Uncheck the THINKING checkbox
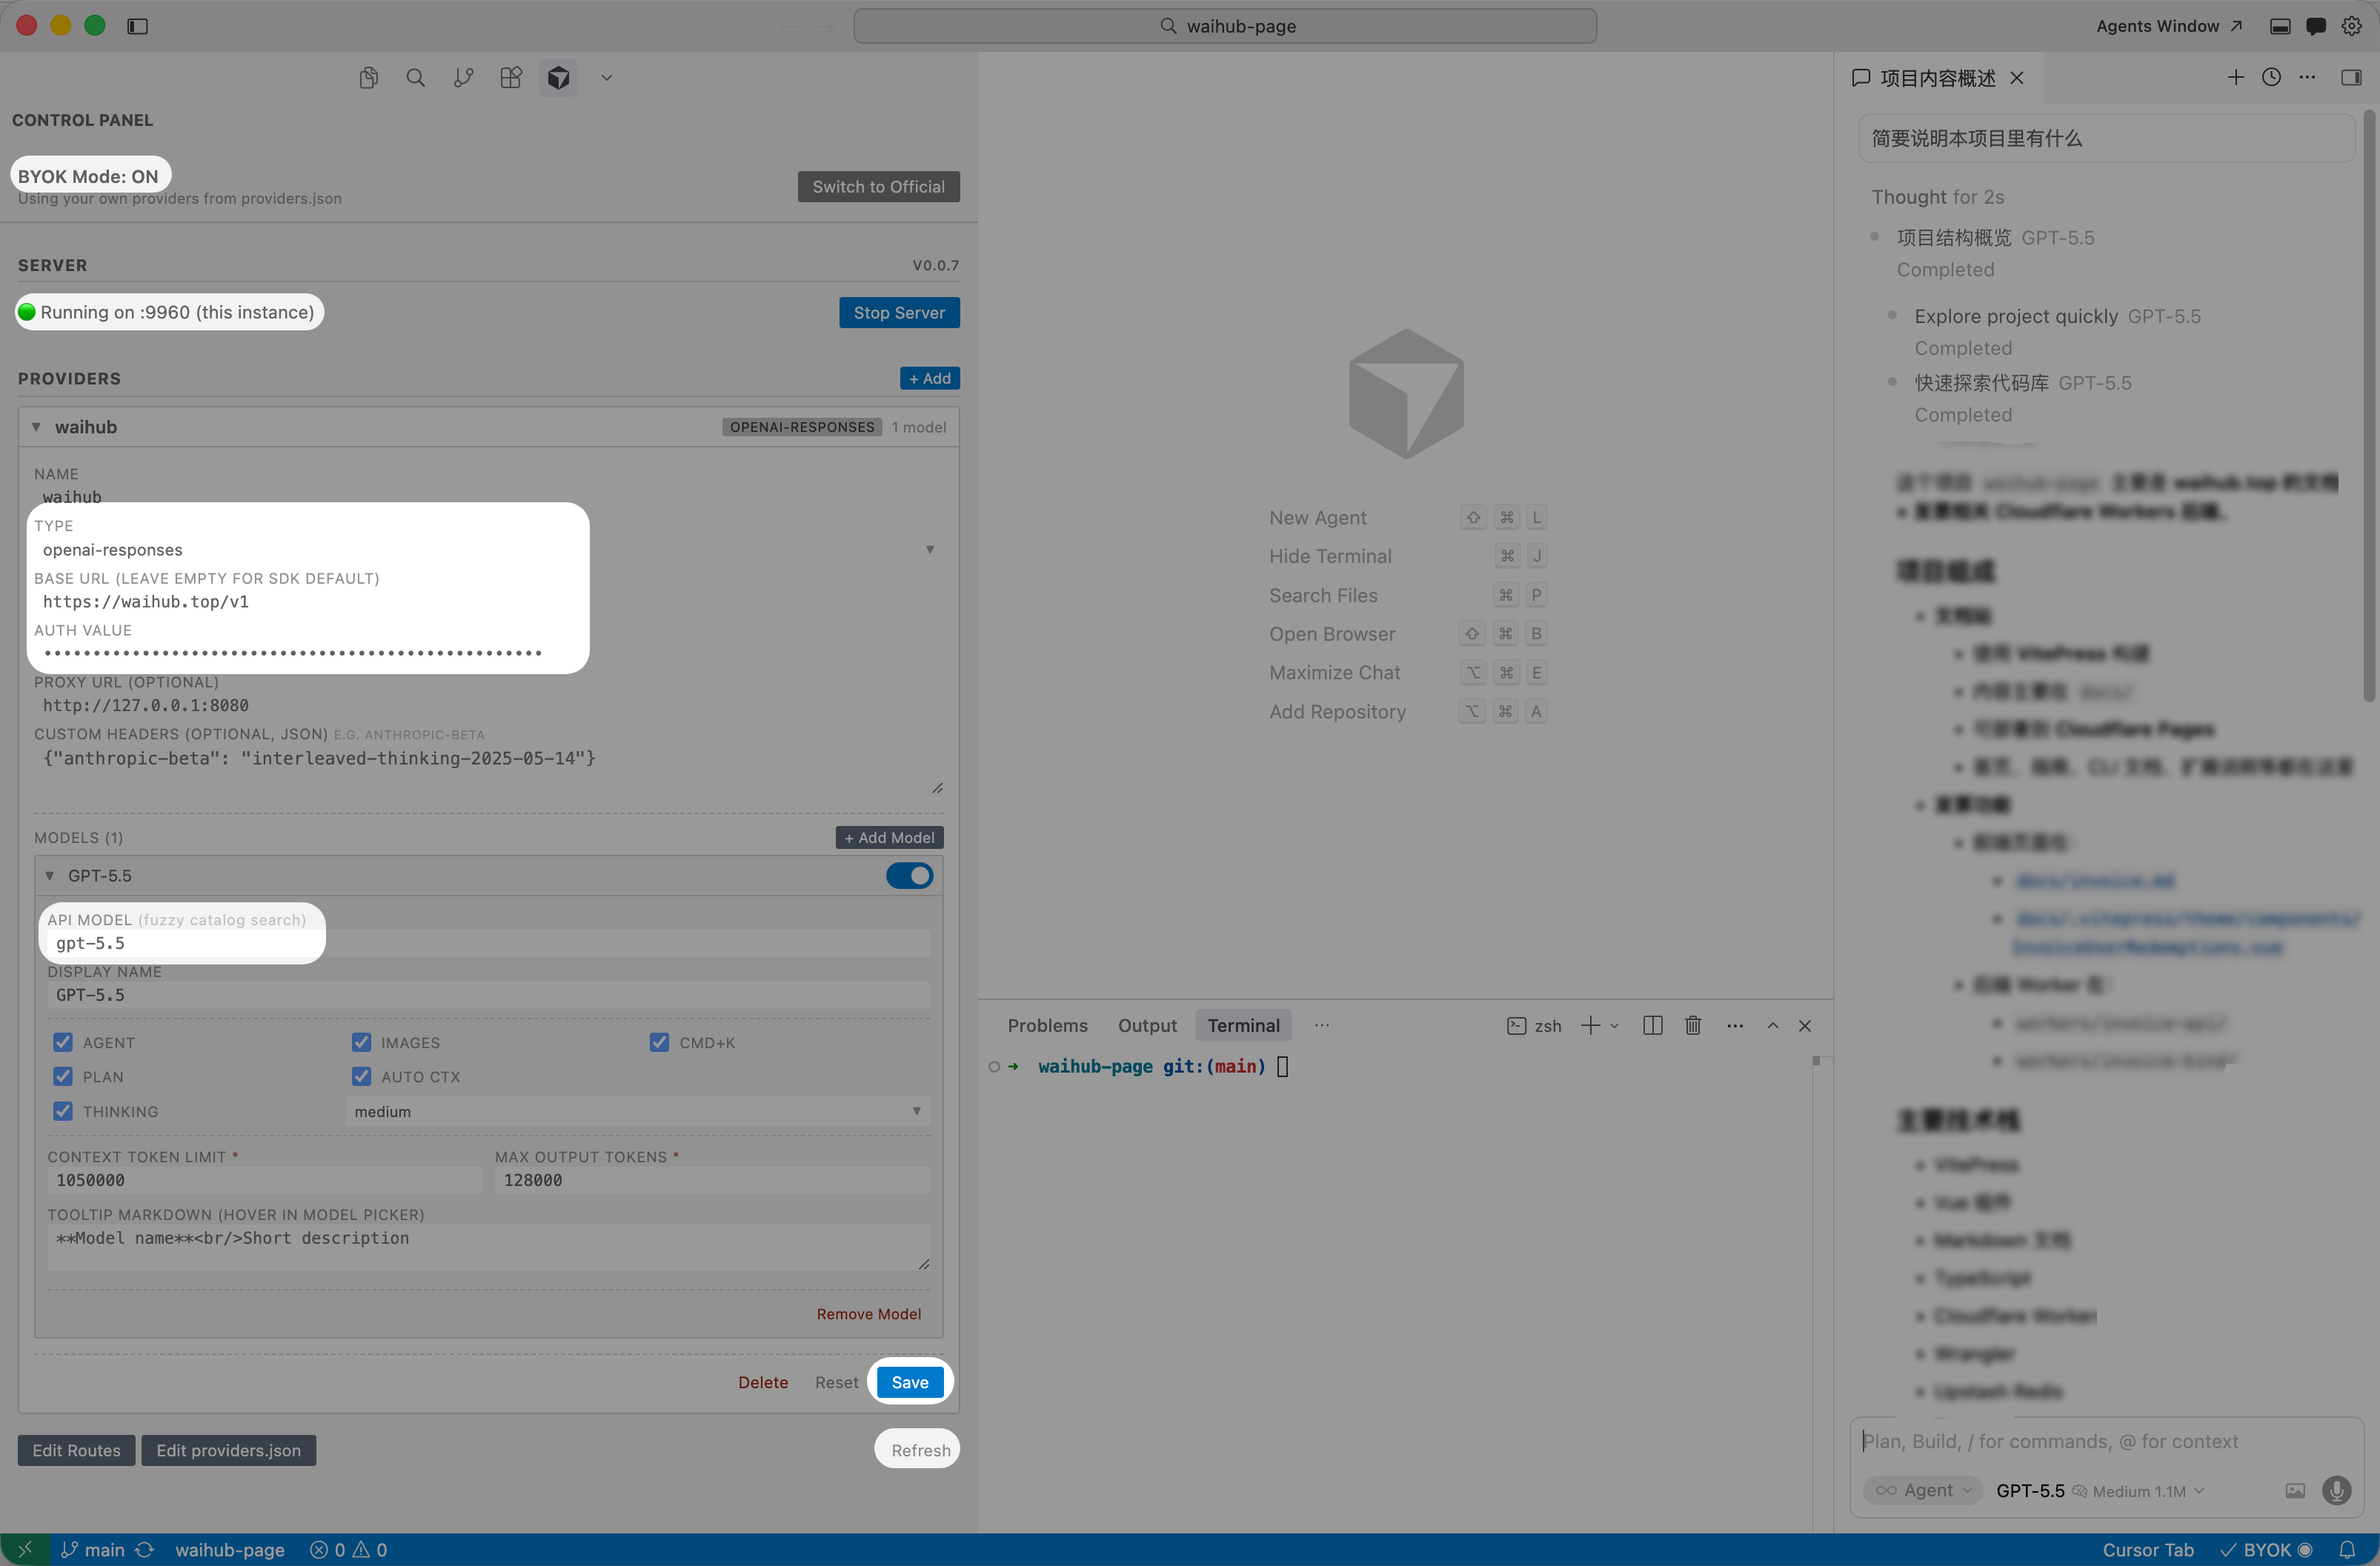Screen dimensions: 2380x1566 tap(63, 1112)
